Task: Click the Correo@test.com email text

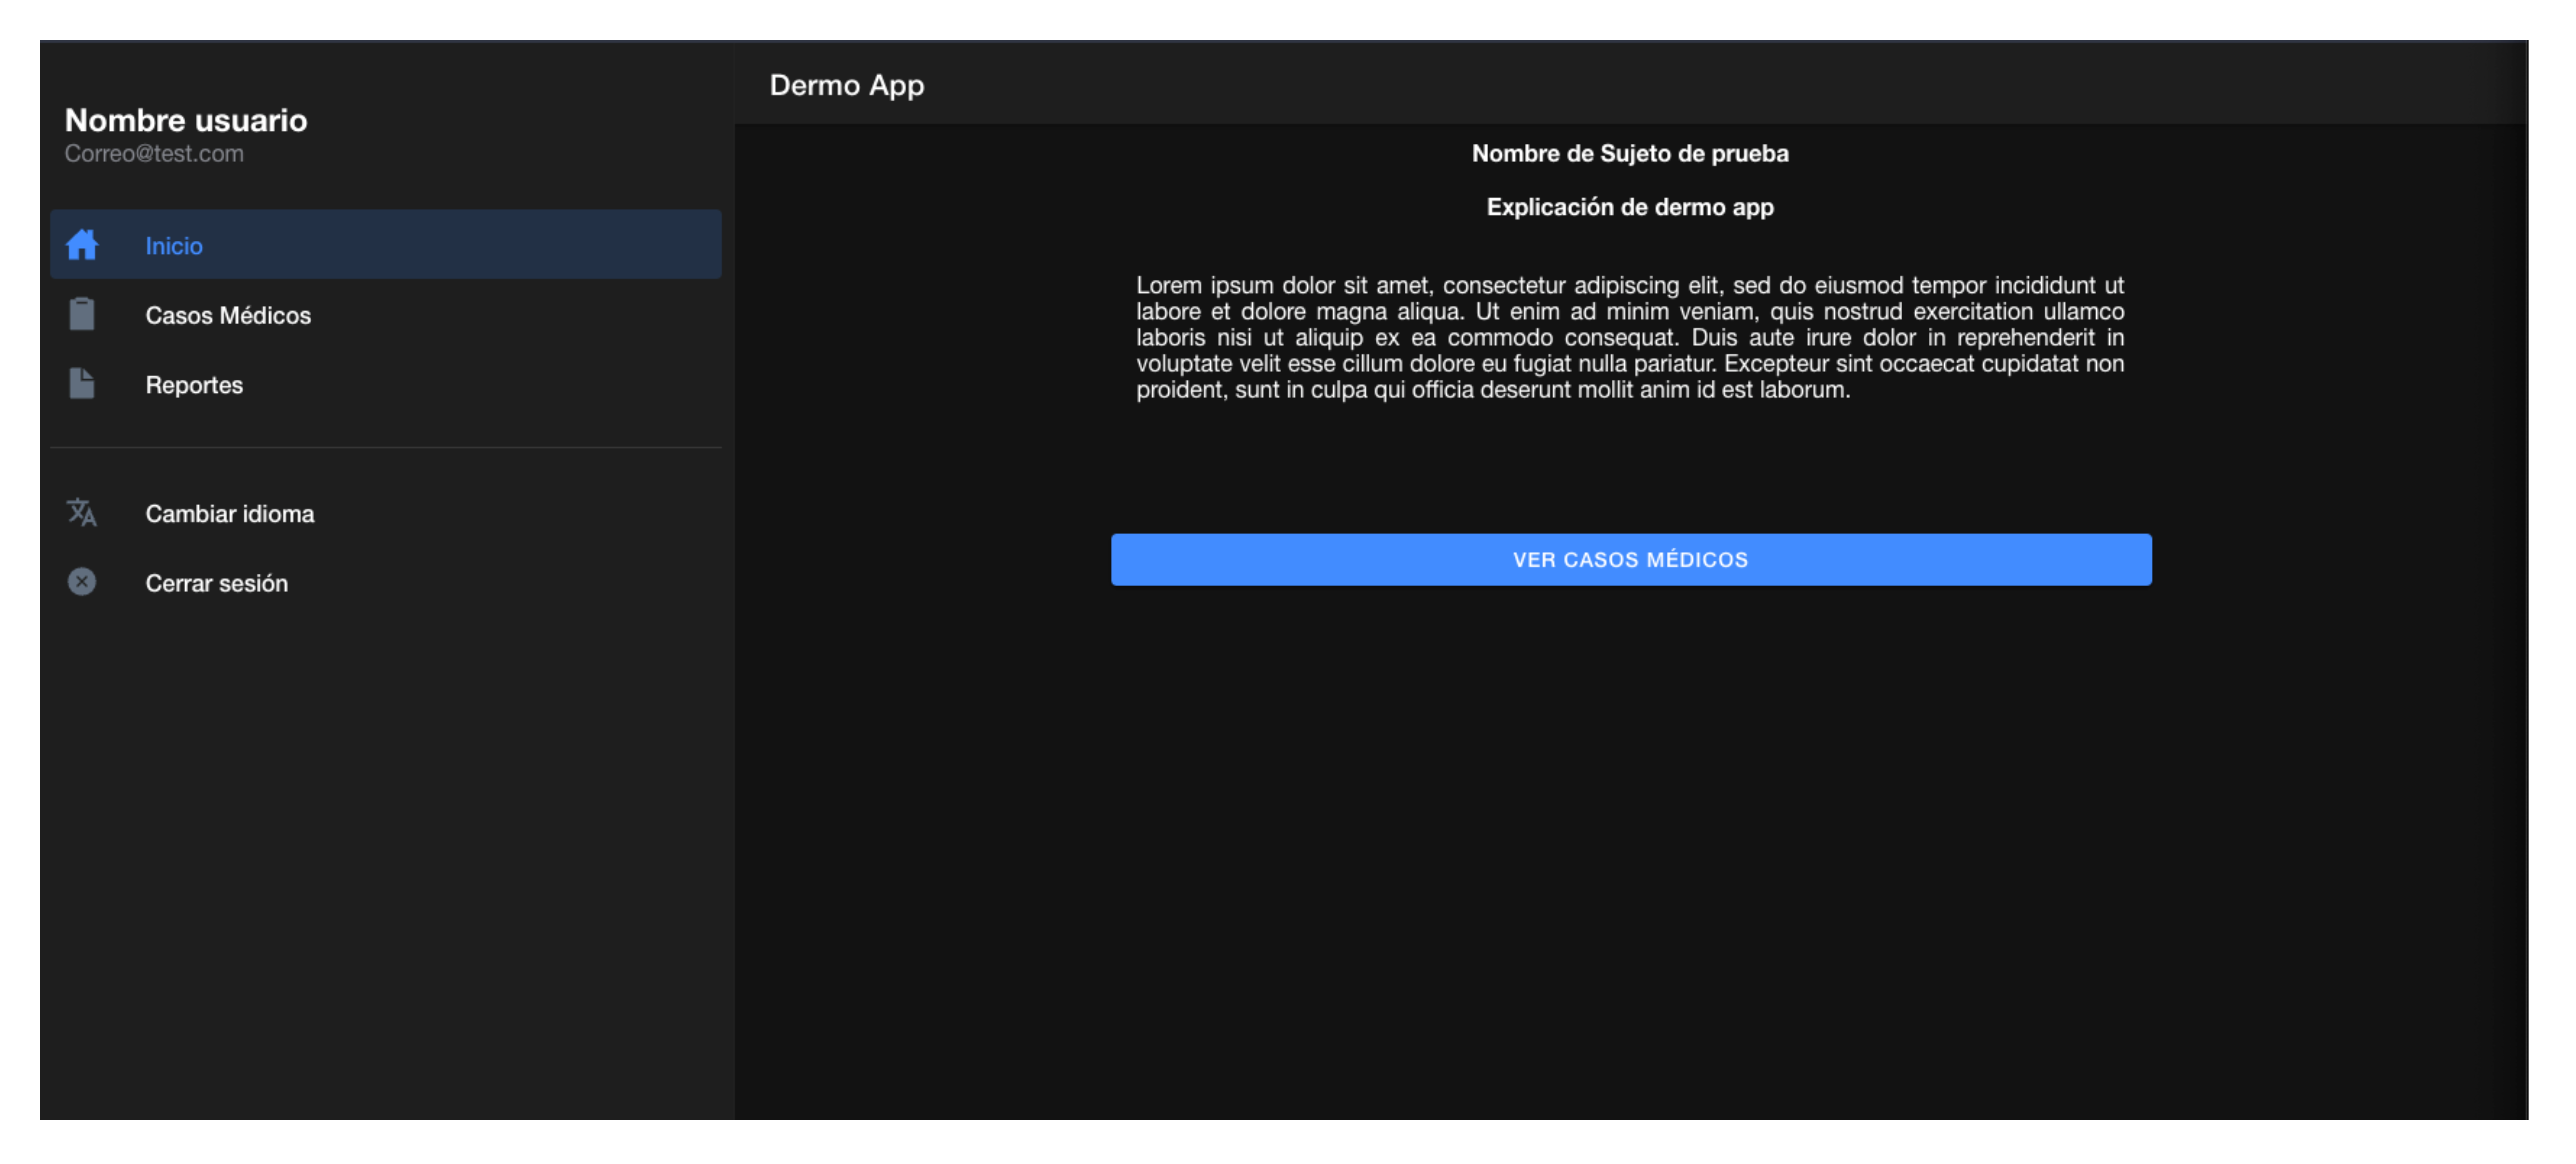Action: pyautogui.click(x=154, y=154)
